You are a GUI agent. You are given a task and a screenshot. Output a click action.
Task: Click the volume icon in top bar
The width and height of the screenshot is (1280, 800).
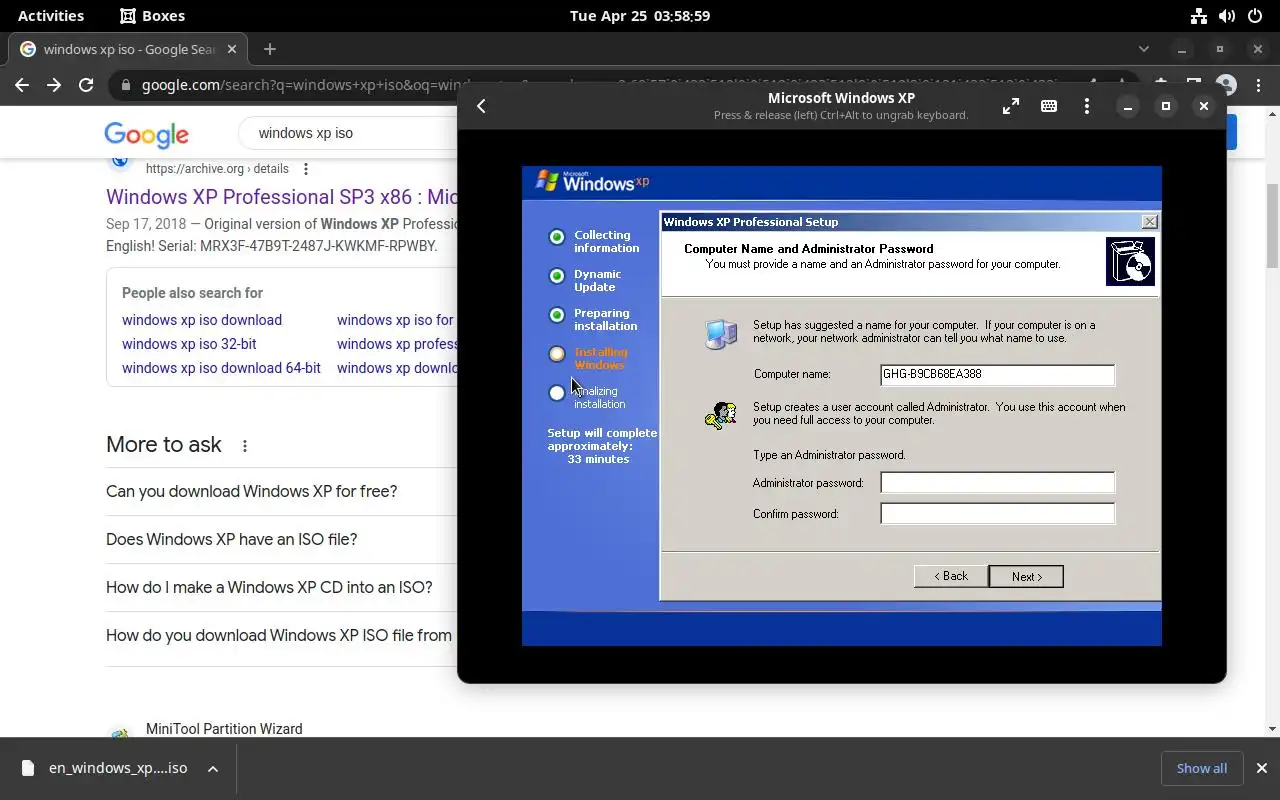click(1226, 16)
